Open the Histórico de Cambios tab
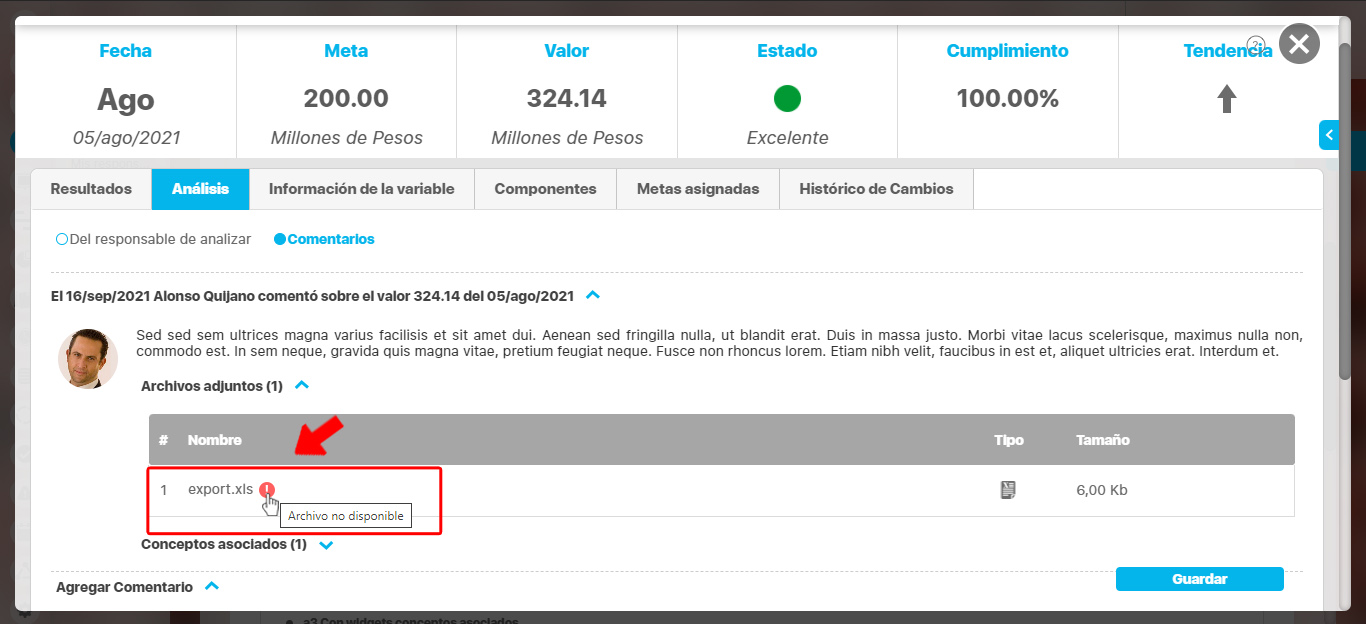 click(x=876, y=189)
